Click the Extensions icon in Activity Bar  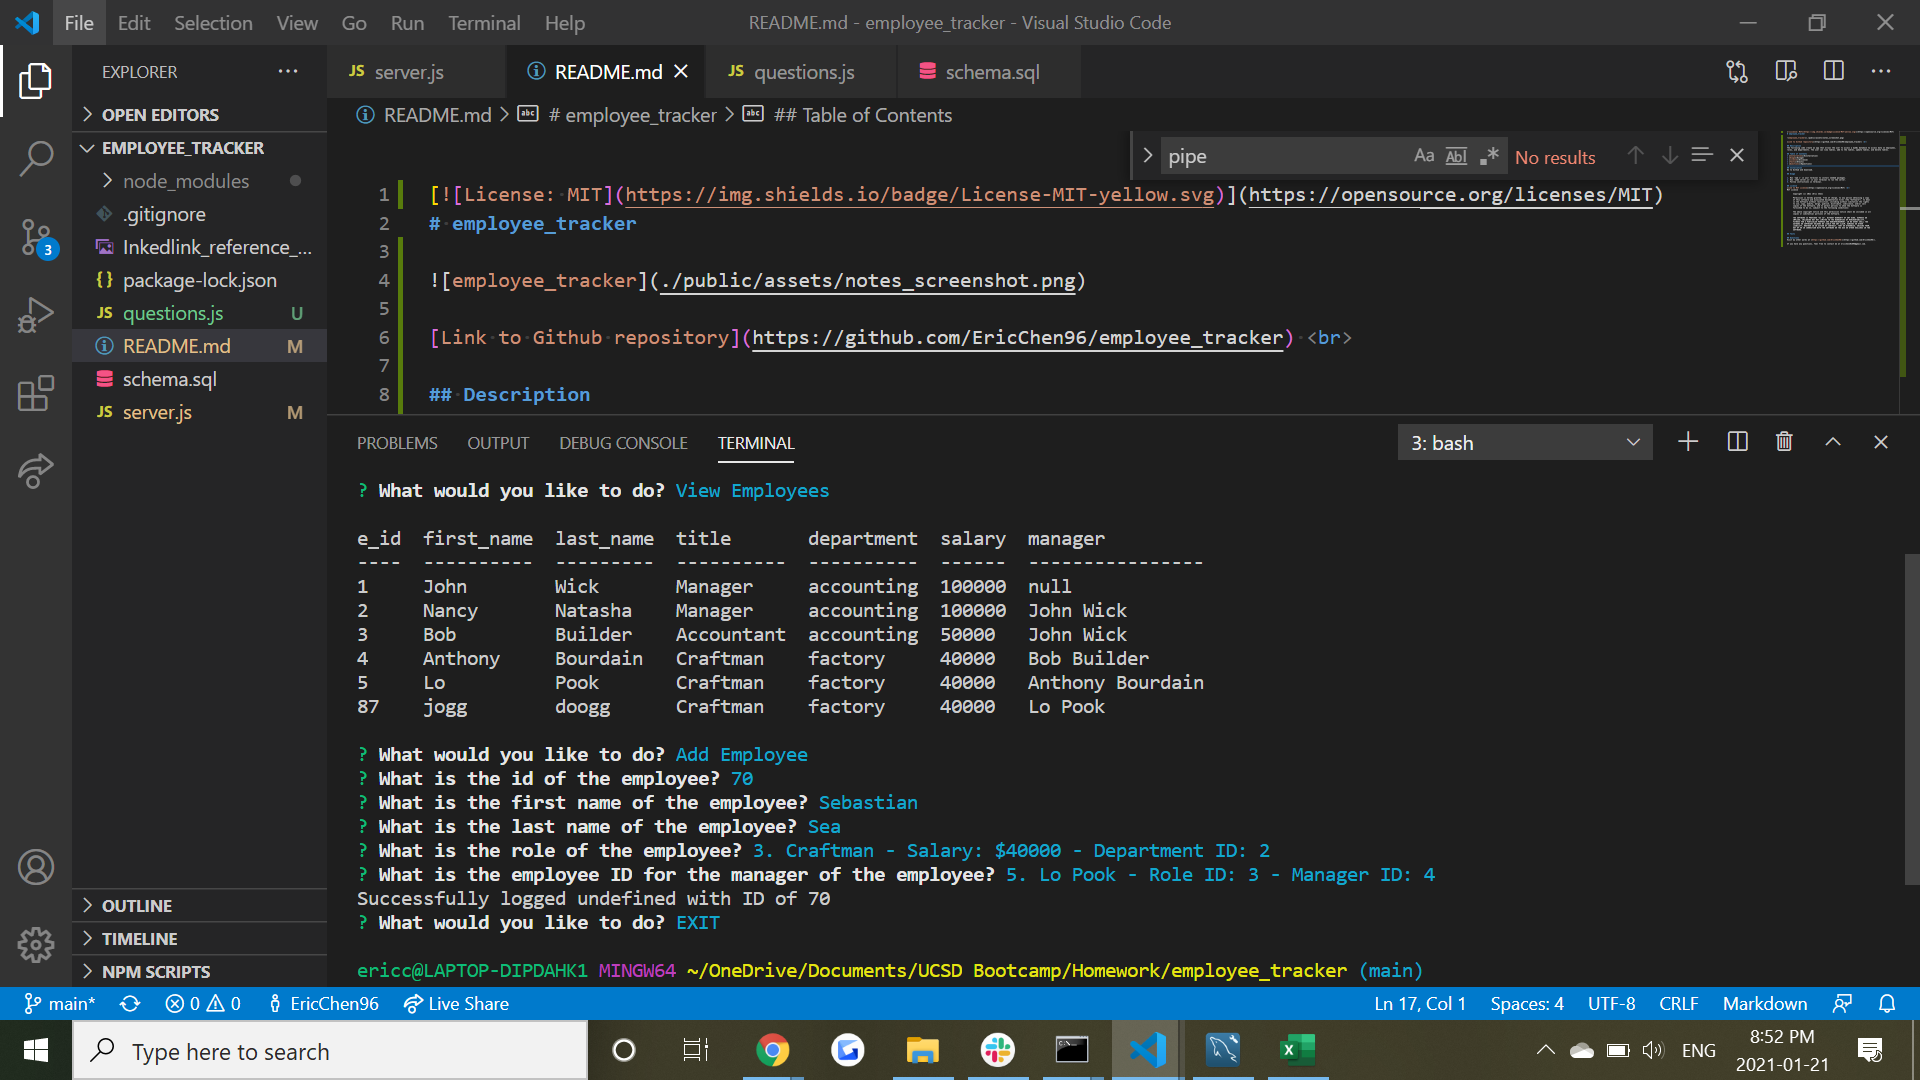coord(36,394)
